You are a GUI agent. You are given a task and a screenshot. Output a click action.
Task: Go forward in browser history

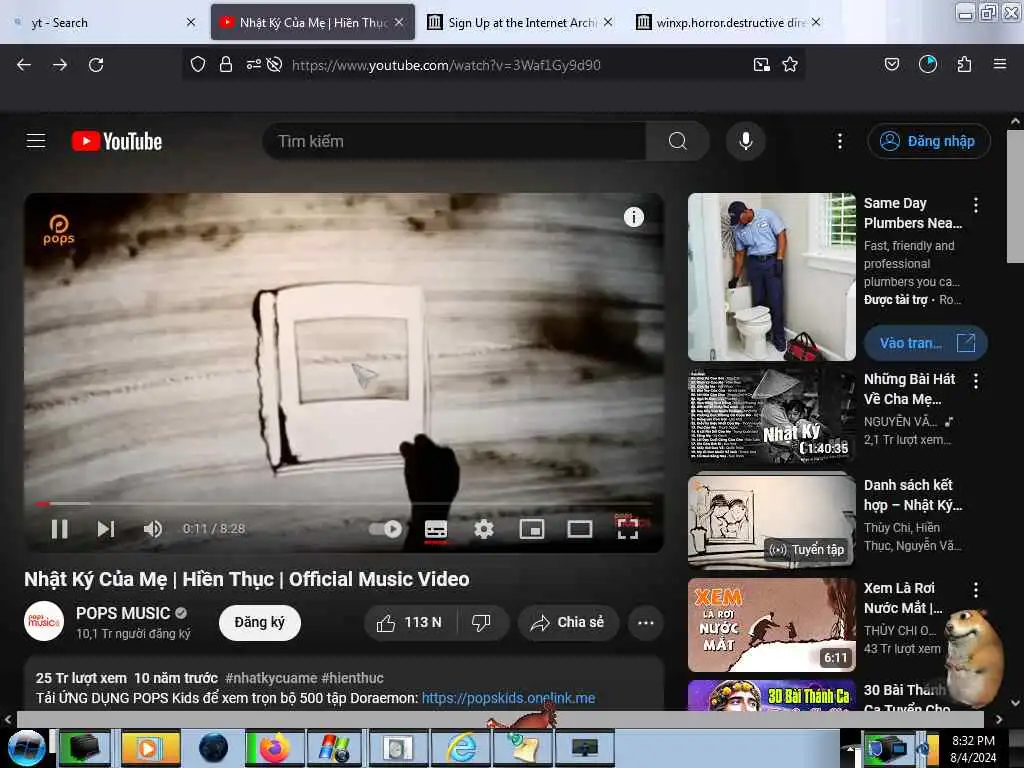(x=60, y=65)
